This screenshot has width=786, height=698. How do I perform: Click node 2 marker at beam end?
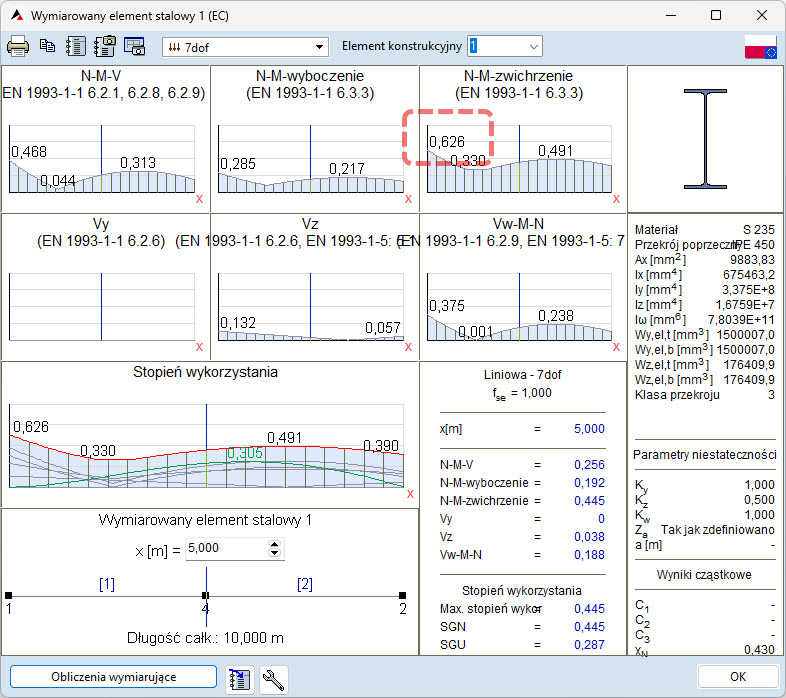[x=403, y=596]
